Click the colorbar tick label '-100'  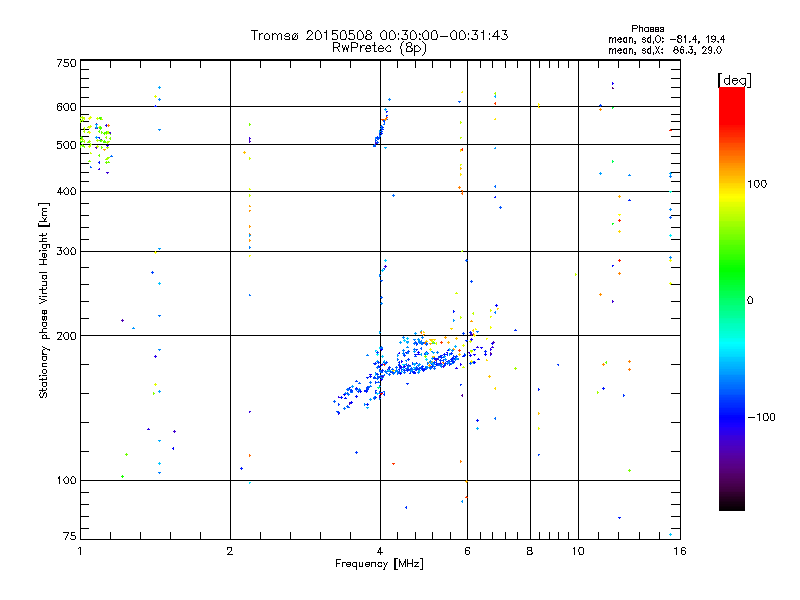[x=761, y=417]
